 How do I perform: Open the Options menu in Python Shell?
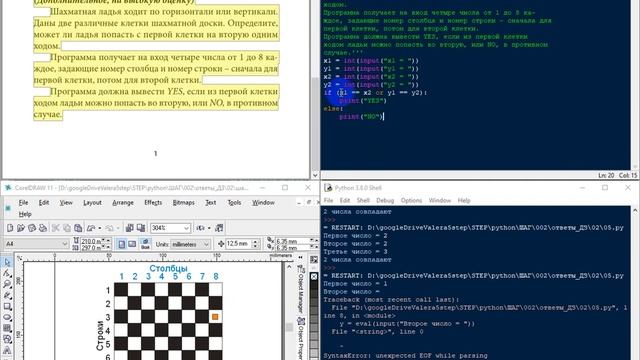pos(411,200)
